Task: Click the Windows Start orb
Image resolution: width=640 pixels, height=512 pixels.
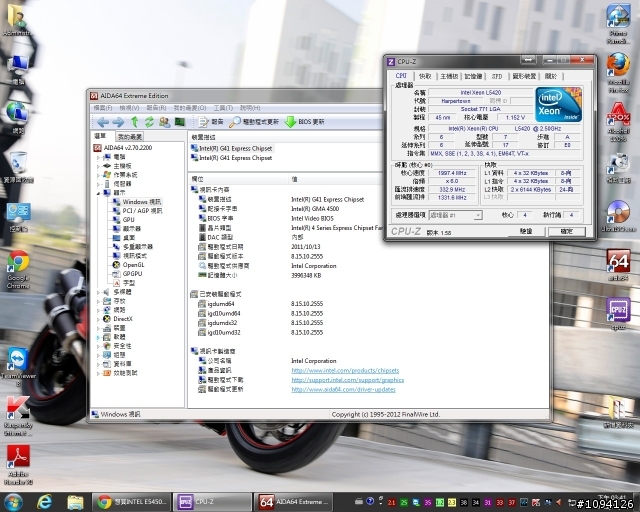Action: click(x=13, y=502)
